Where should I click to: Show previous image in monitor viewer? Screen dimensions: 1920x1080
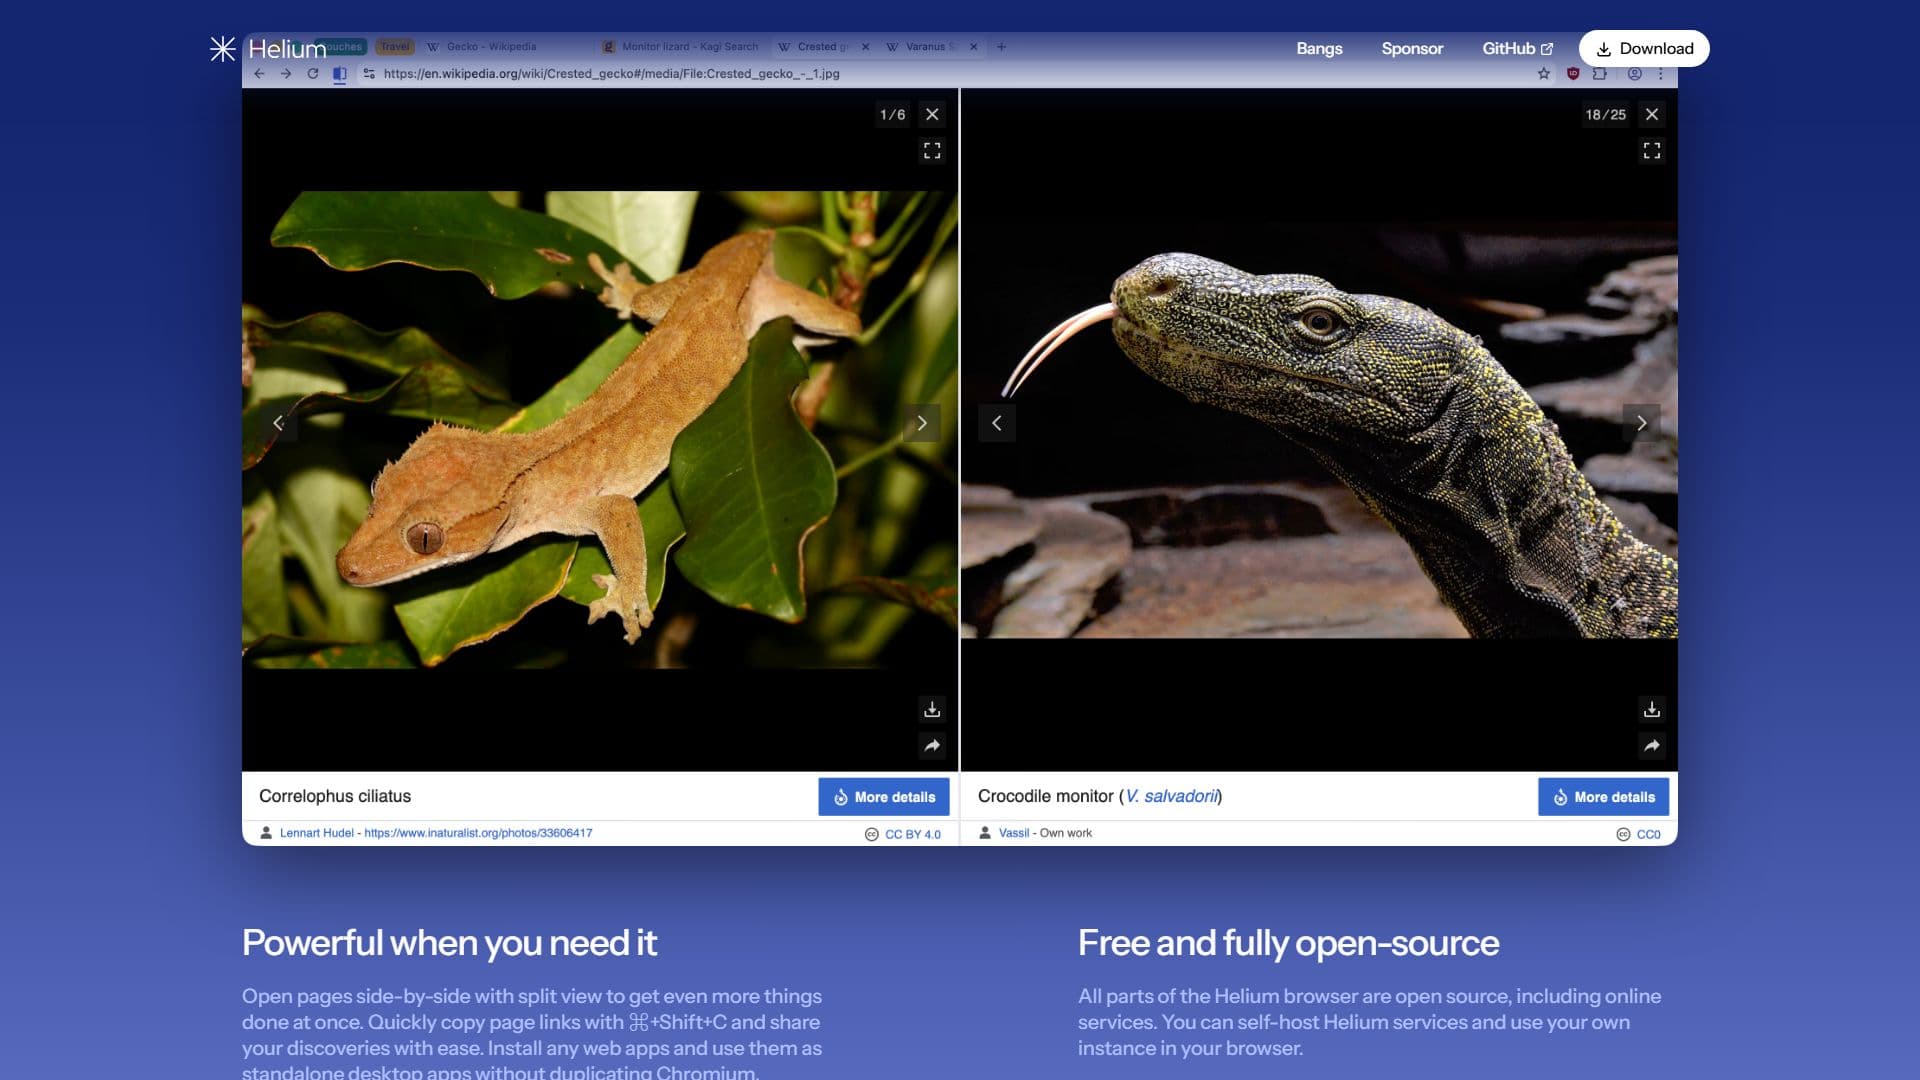click(997, 423)
